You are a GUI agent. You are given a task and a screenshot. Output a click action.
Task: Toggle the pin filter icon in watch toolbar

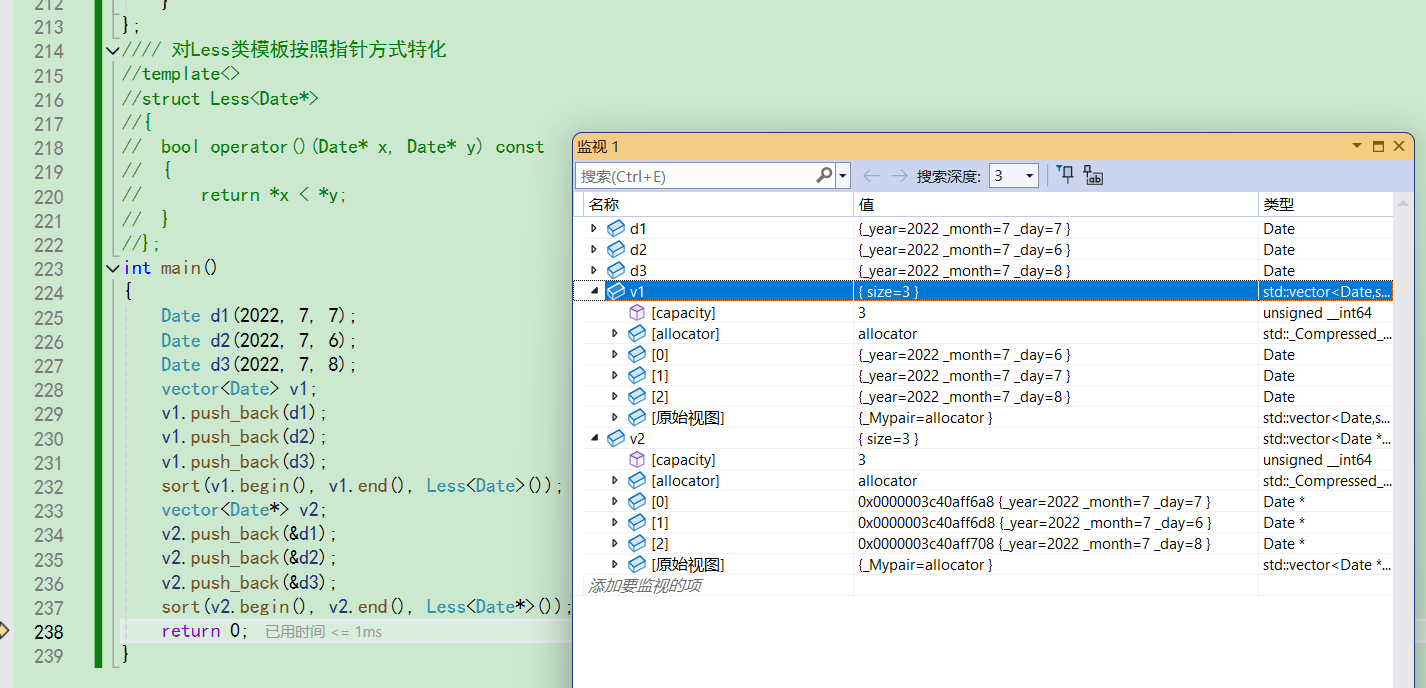[x=1066, y=176]
